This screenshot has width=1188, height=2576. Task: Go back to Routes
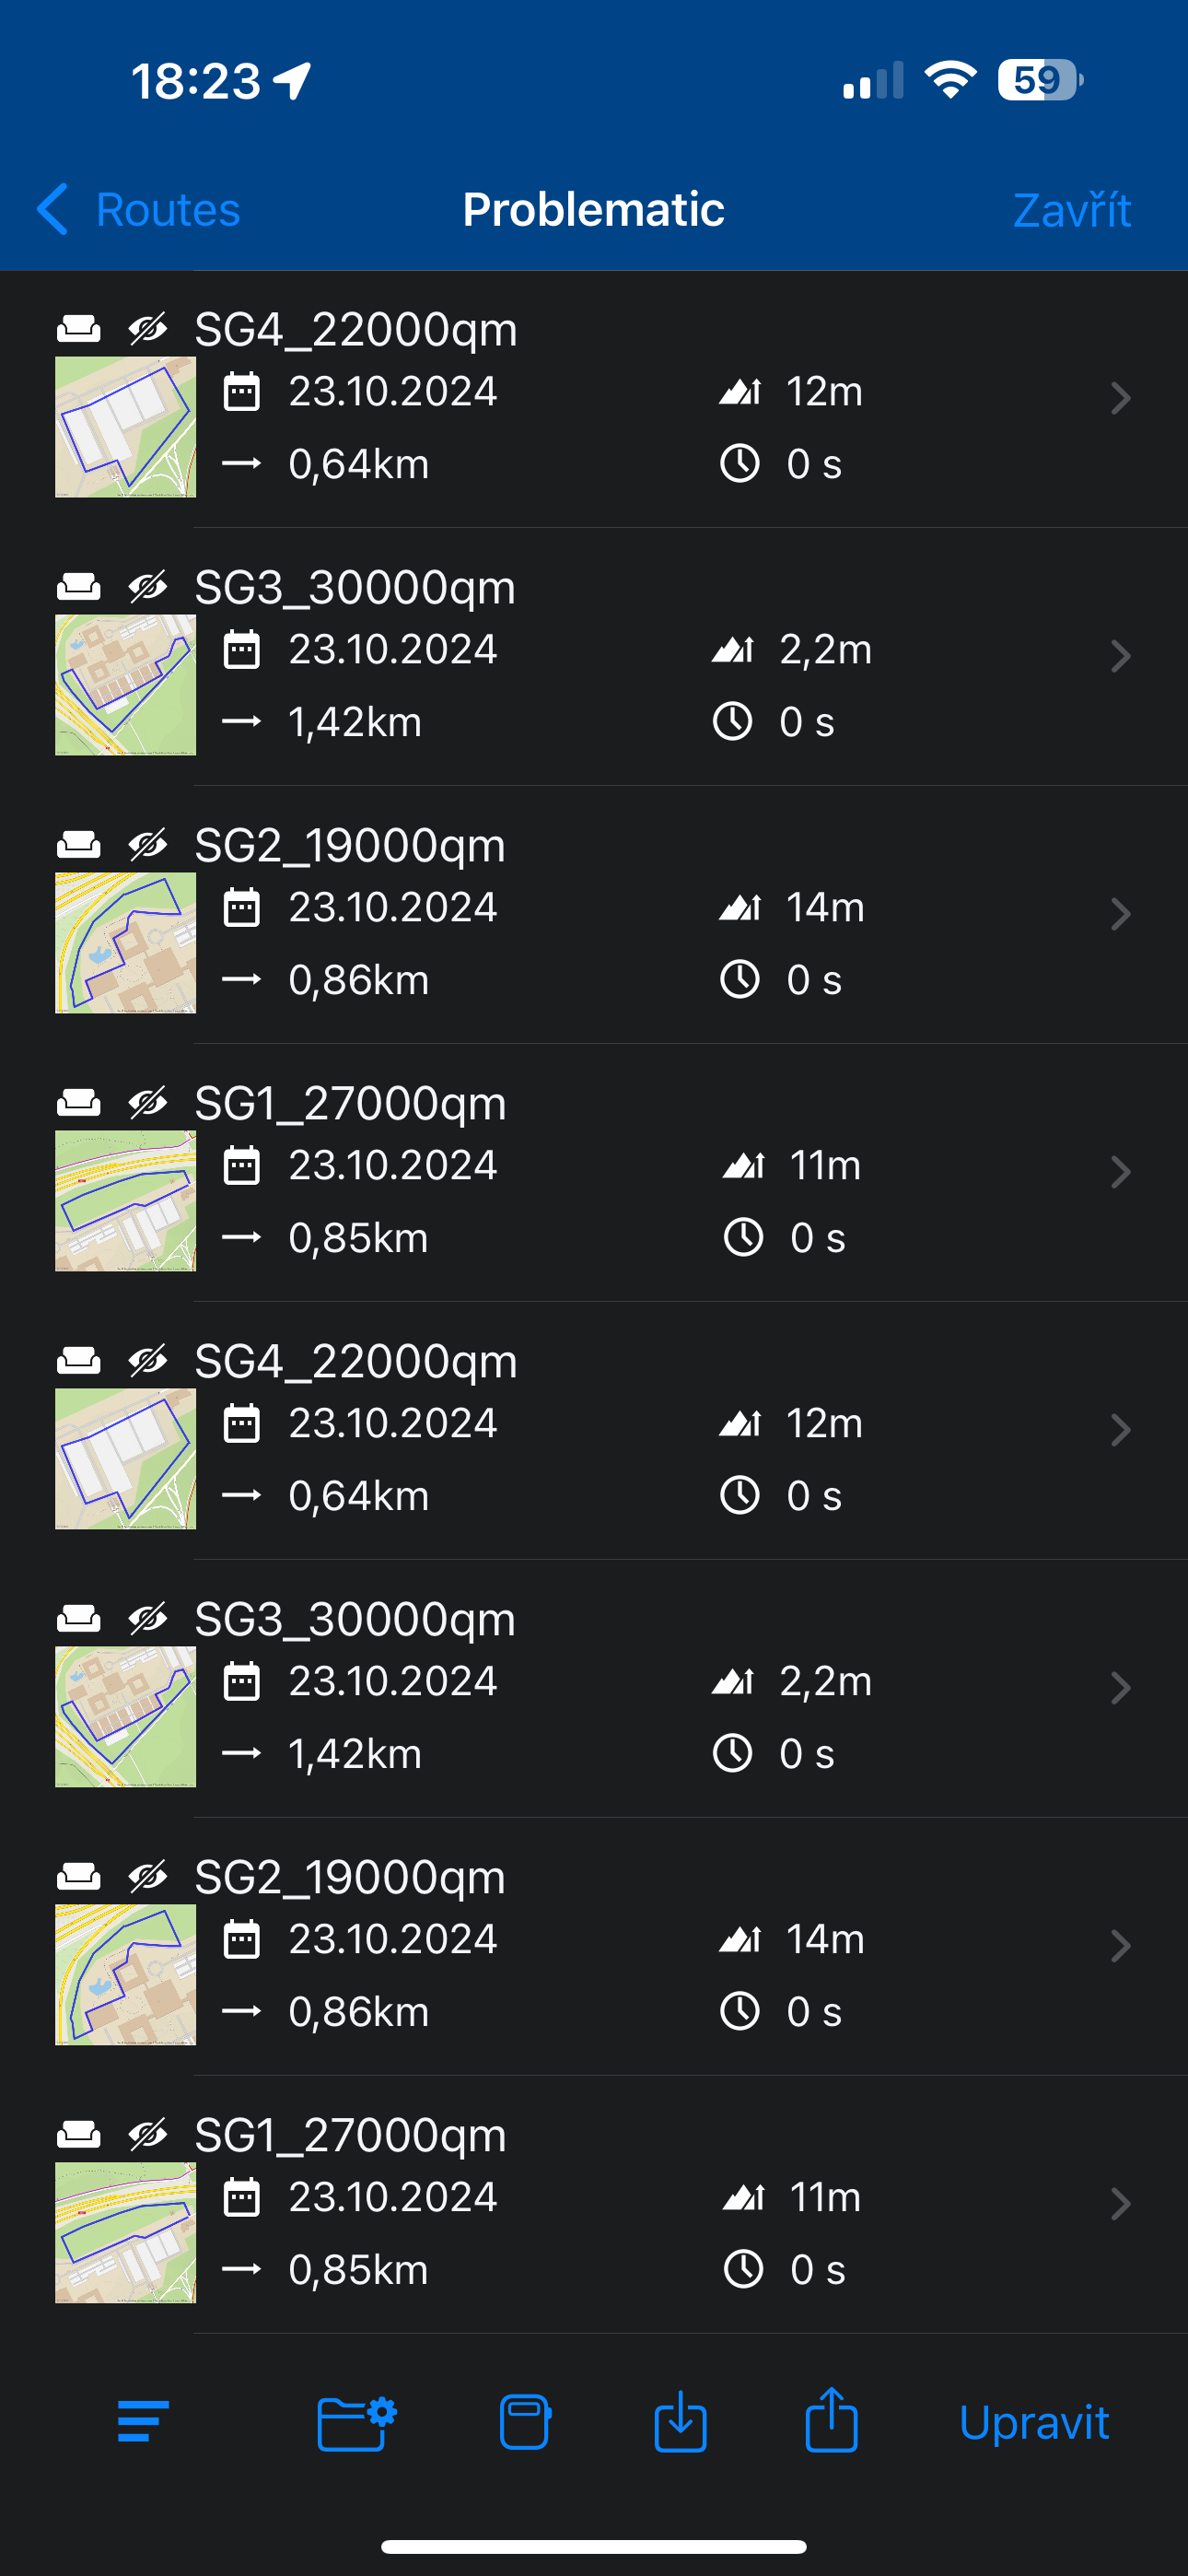coord(139,210)
